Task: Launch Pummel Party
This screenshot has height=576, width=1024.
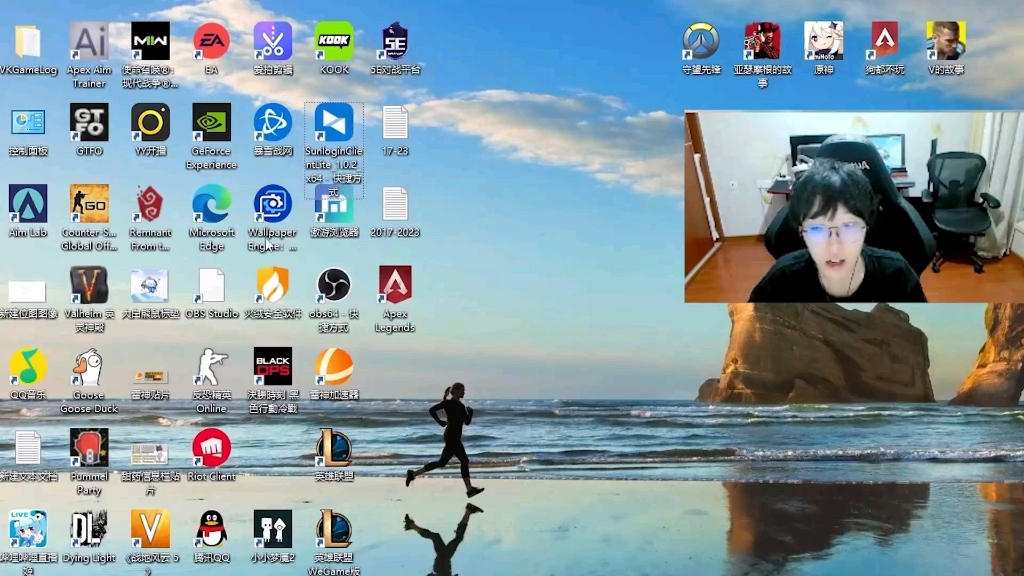Action: coord(89,448)
